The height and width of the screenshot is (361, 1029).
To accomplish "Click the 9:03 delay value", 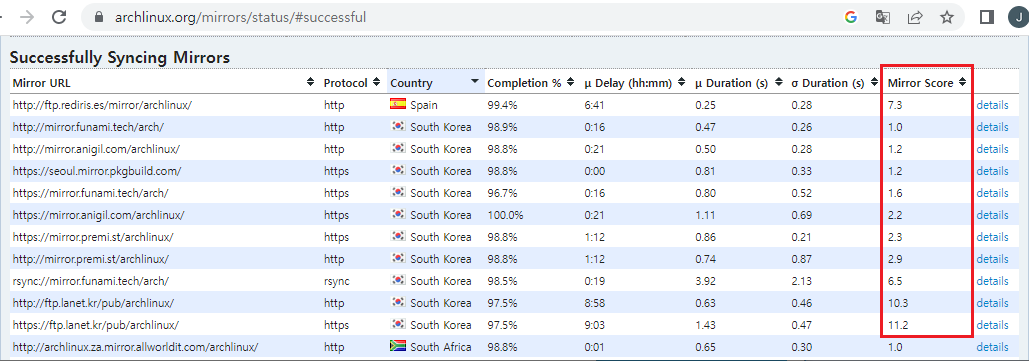I will coord(594,325).
